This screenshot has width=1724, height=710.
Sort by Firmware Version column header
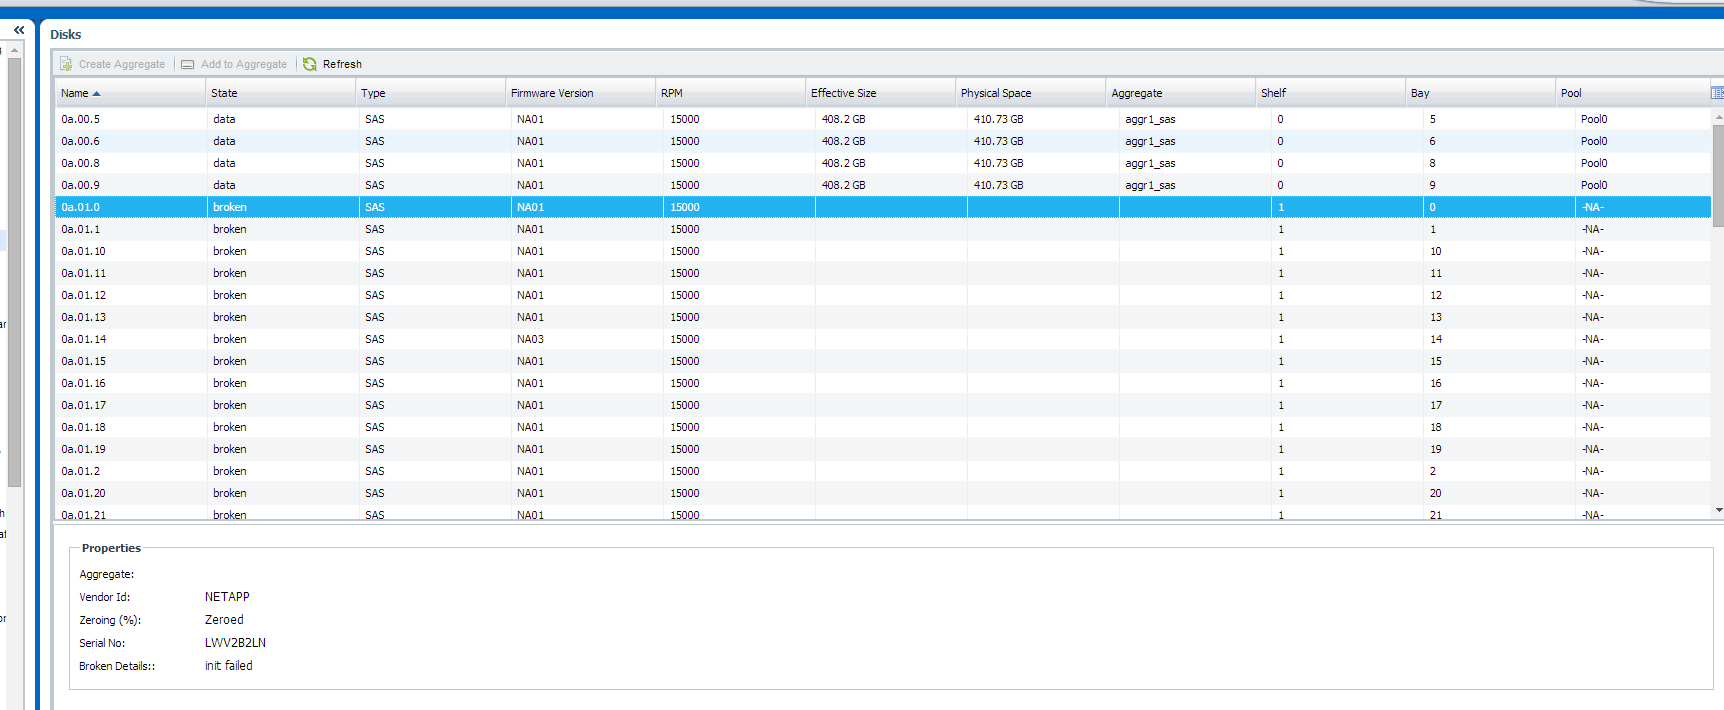click(552, 93)
